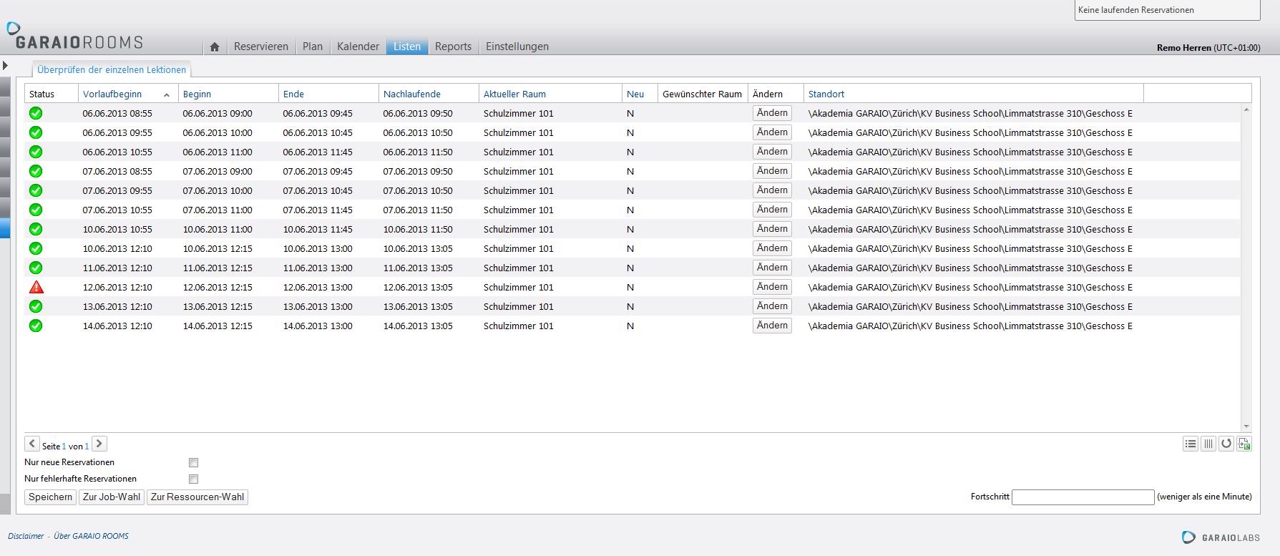This screenshot has height=556, width=1280.
Task: Click the Fortschritt progress field
Action: coord(1082,497)
